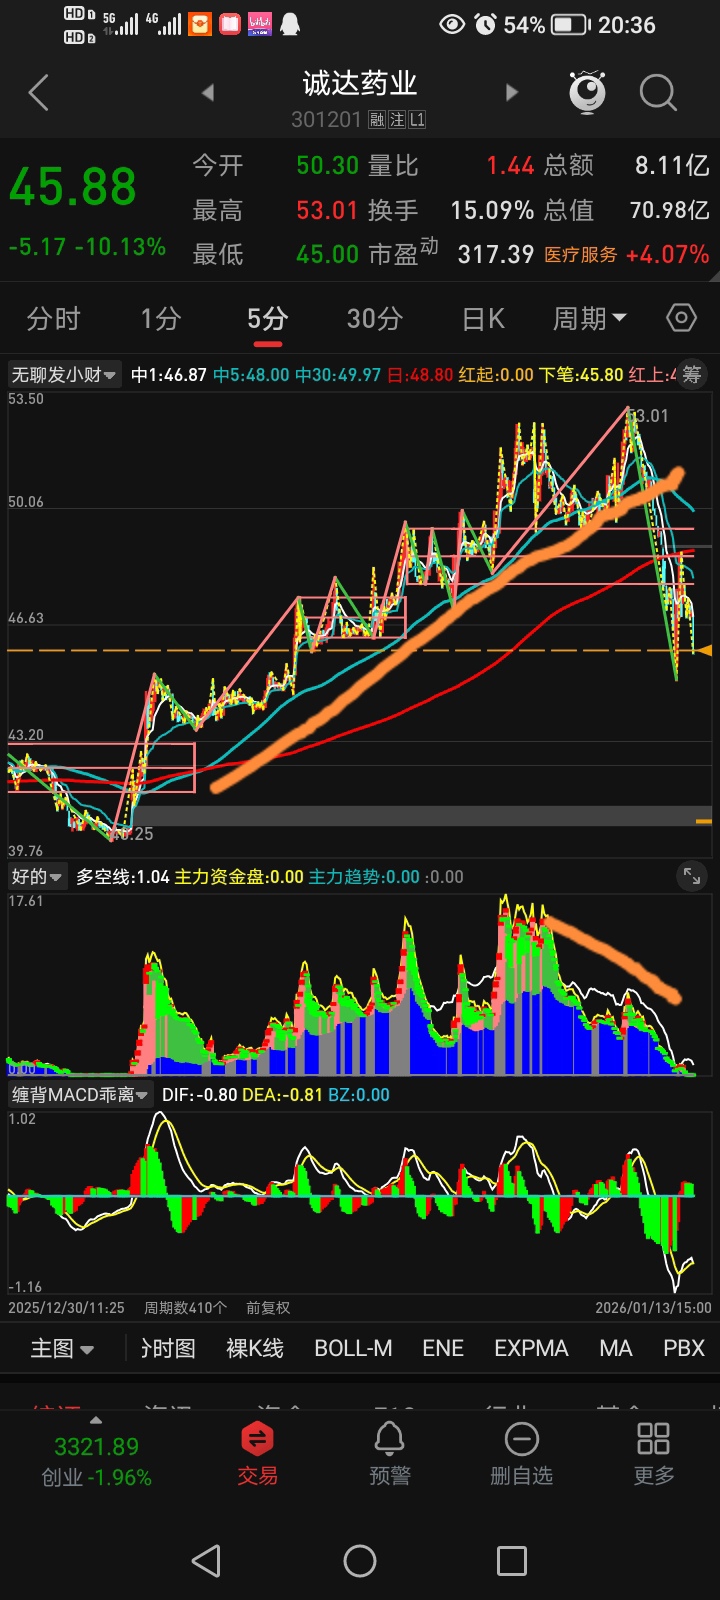Tap the 裸K线 indicator option
The height and width of the screenshot is (1600, 720).
pyautogui.click(x=255, y=1348)
